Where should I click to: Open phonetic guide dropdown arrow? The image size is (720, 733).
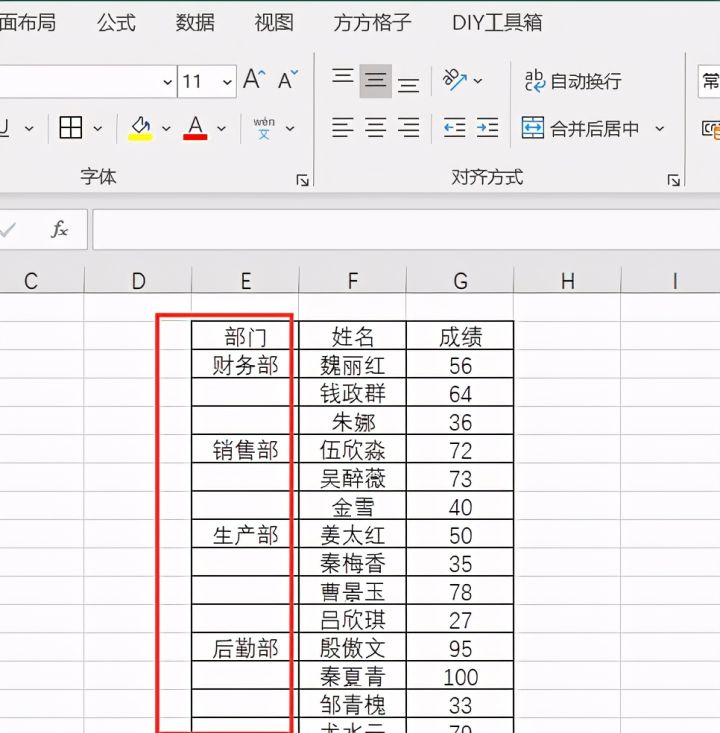(290, 129)
